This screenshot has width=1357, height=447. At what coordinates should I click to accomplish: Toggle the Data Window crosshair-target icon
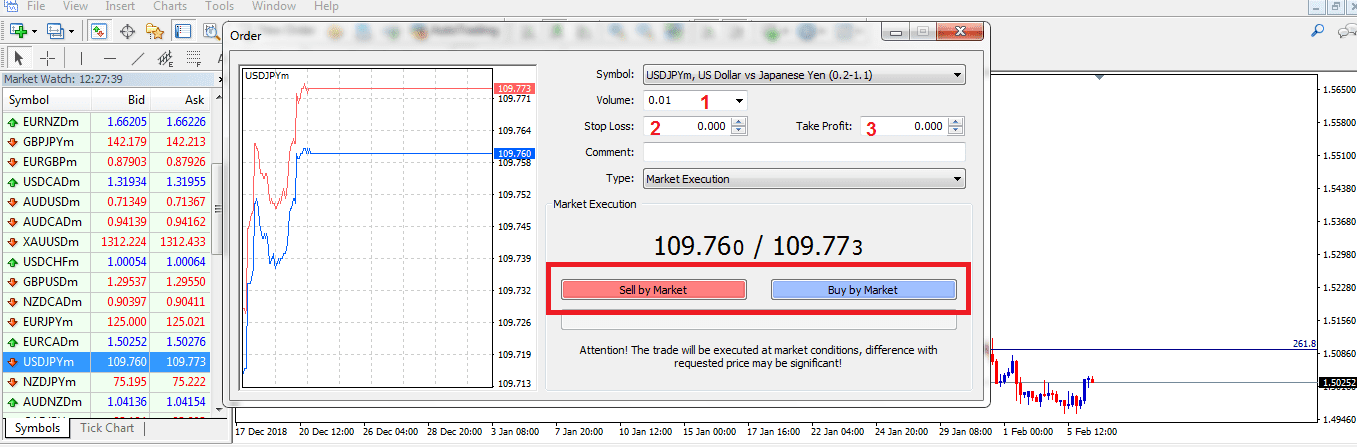coord(128,31)
